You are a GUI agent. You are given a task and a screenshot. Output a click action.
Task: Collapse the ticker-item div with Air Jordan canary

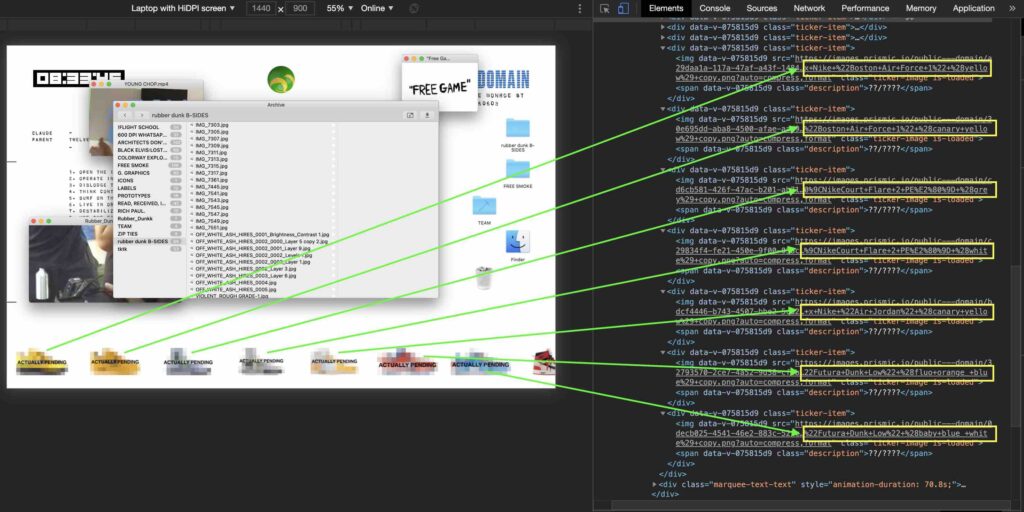tap(664, 291)
